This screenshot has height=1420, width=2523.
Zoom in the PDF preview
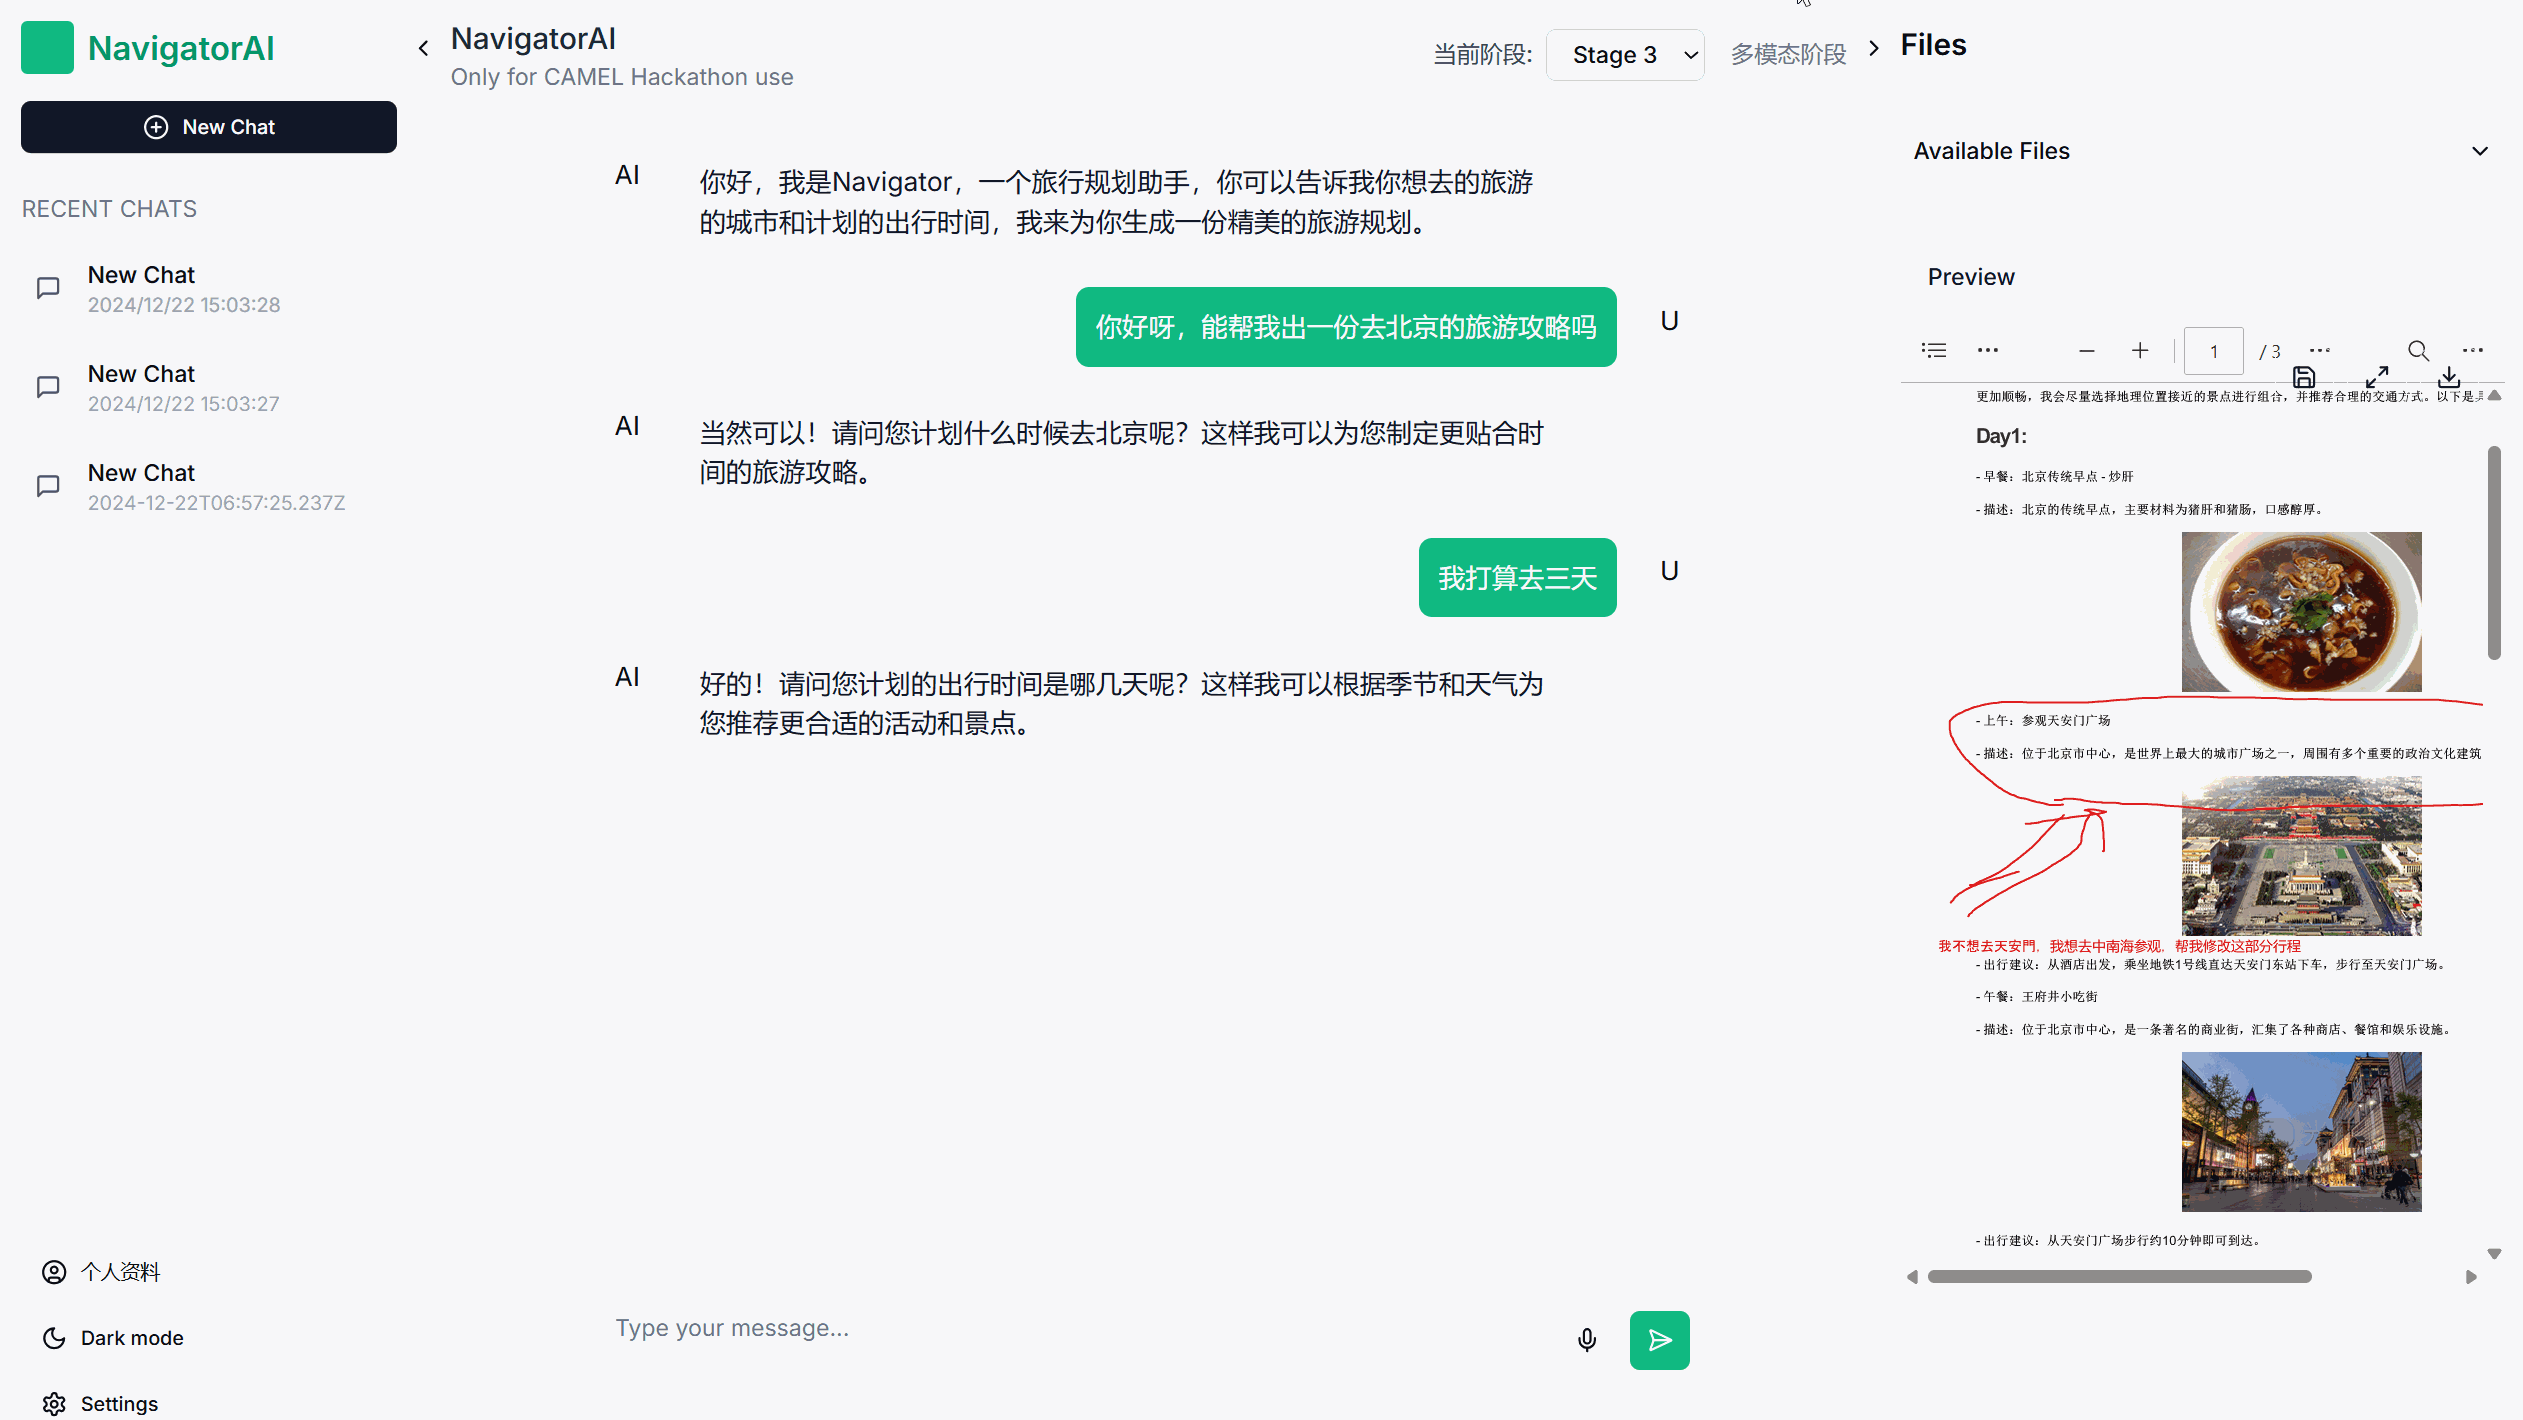coord(2139,350)
